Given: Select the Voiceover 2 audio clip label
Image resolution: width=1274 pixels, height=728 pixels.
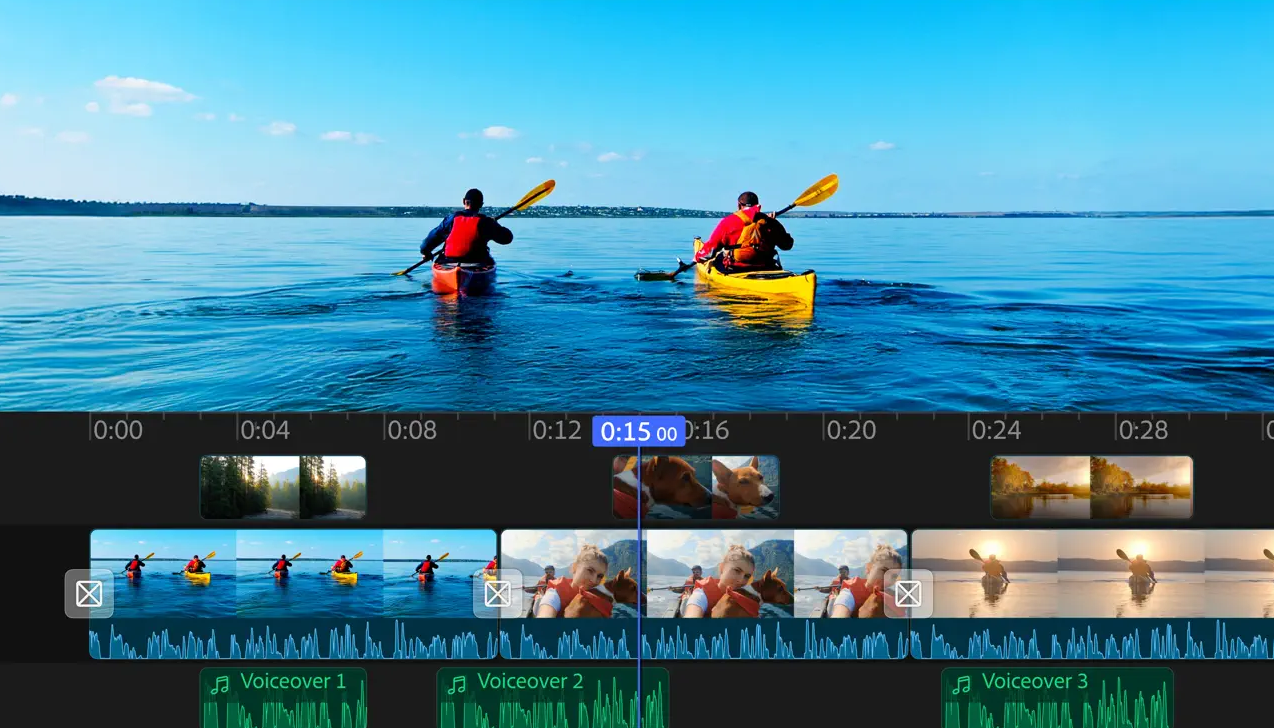Looking at the screenshot, I should click(530, 682).
